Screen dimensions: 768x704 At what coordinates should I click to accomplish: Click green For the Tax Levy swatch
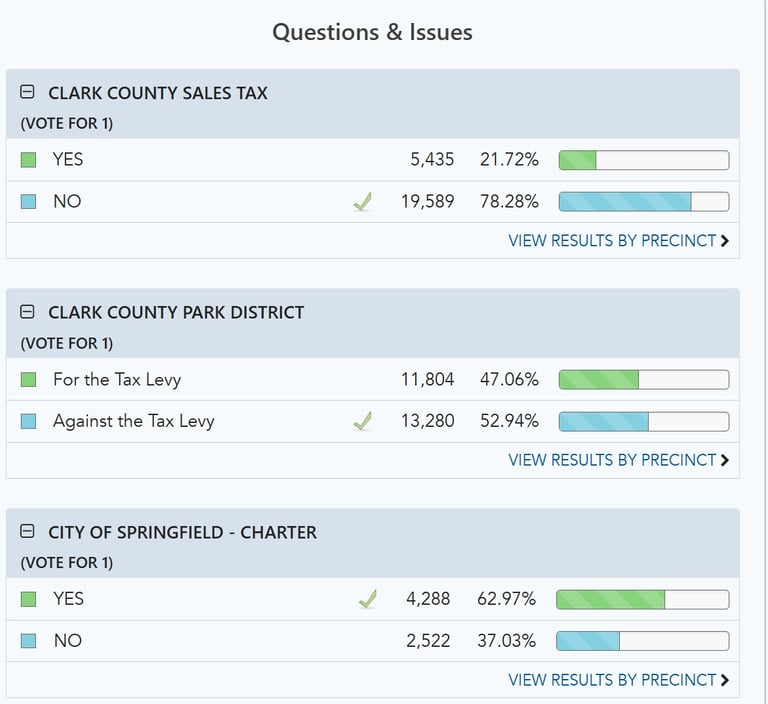(29, 380)
